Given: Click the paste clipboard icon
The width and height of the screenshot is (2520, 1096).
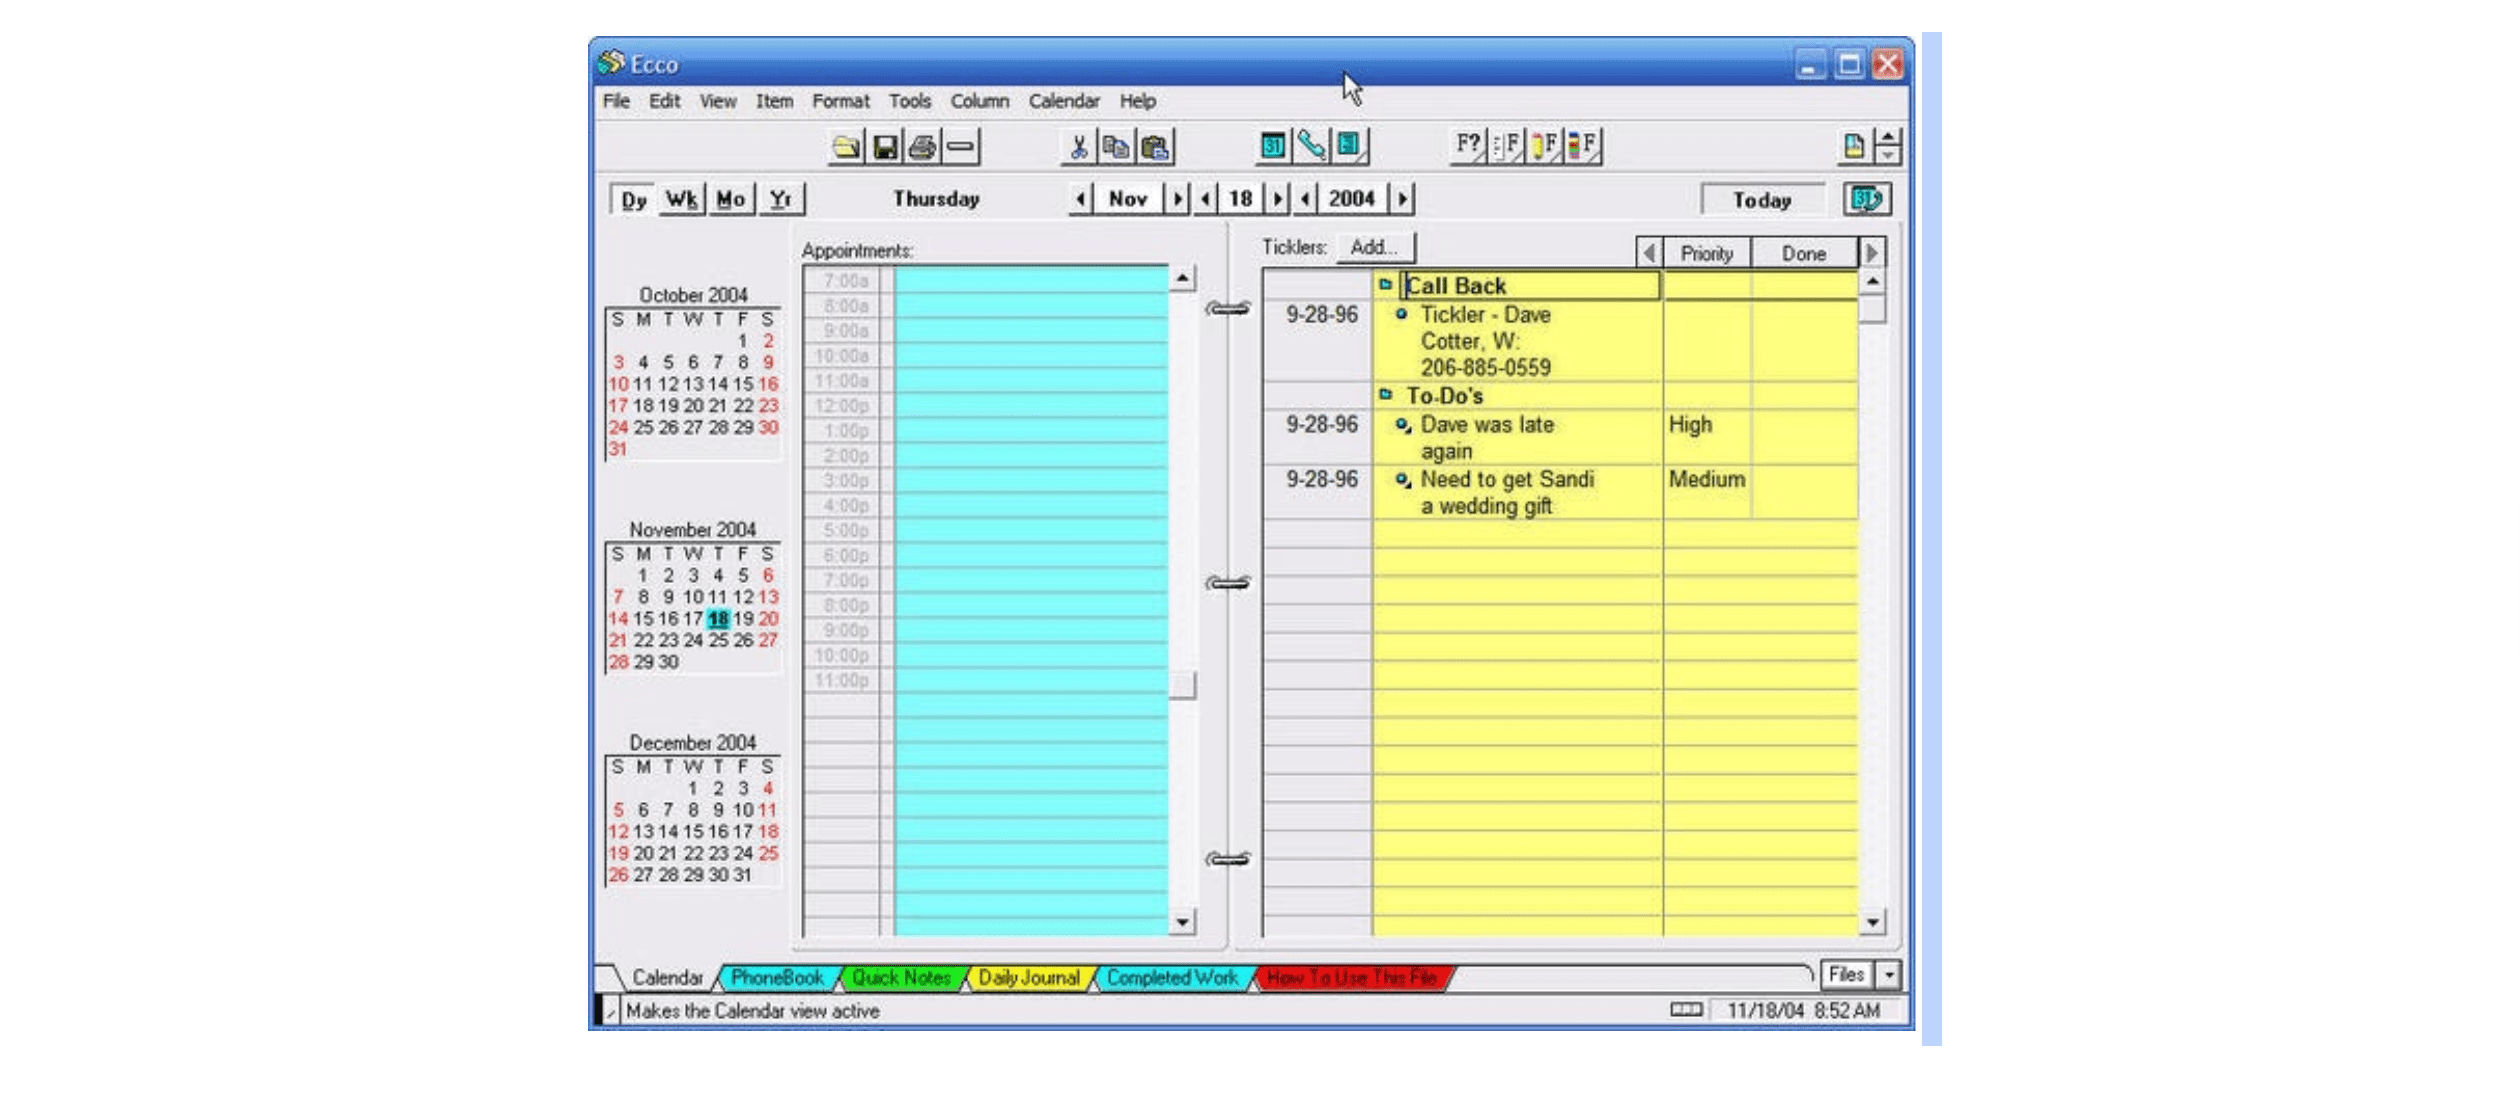Looking at the screenshot, I should [x=1155, y=147].
